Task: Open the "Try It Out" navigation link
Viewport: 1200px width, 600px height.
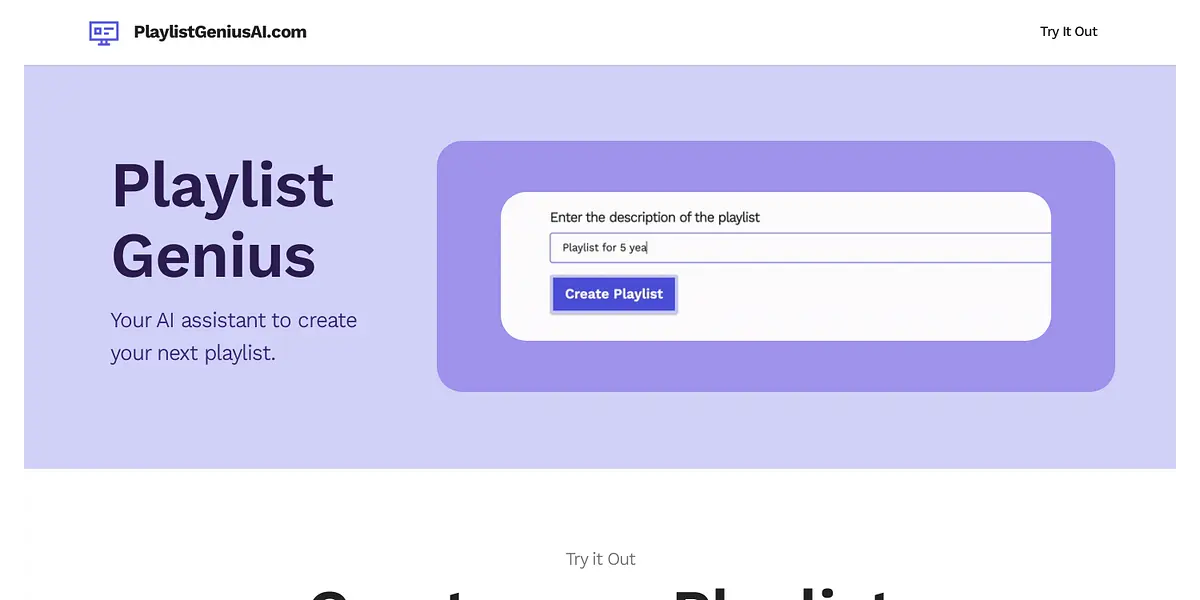Action: 1068,32
